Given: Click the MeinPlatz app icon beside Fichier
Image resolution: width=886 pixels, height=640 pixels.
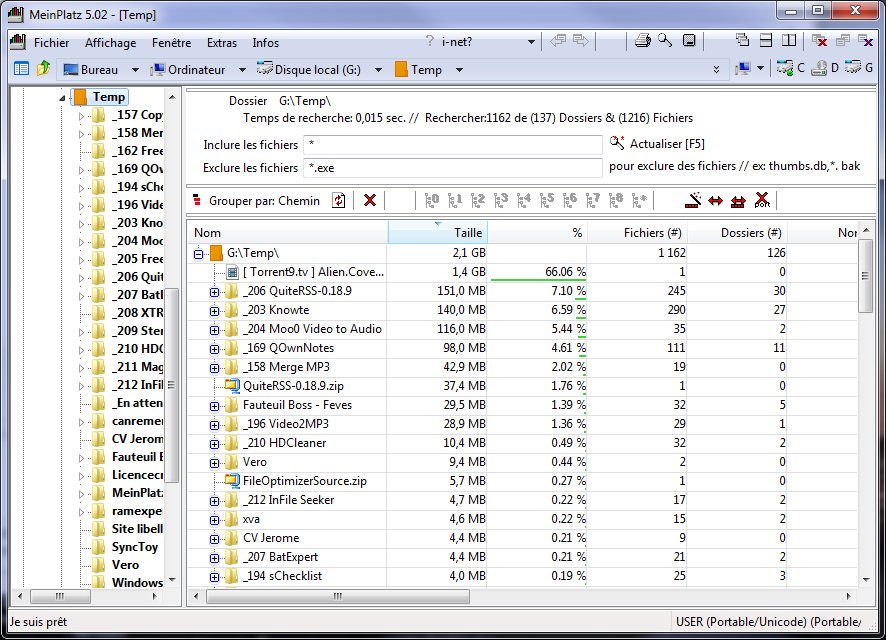Looking at the screenshot, I should [19, 42].
